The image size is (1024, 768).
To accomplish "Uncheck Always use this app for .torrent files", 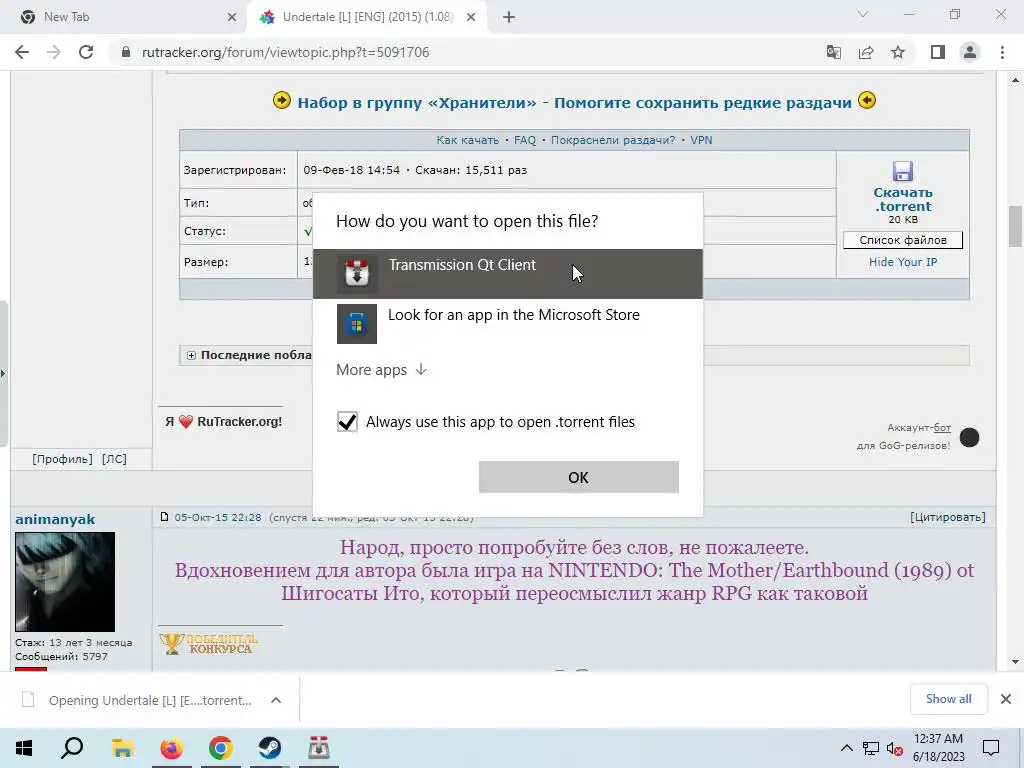I will click(347, 422).
